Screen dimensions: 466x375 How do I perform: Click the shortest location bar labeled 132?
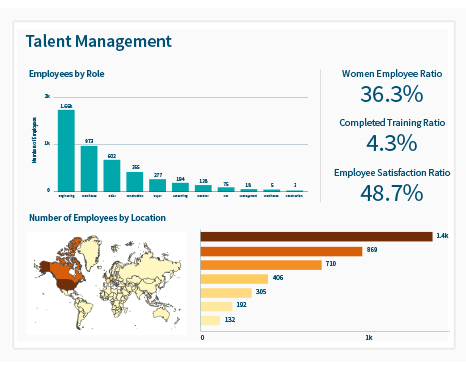tap(210, 320)
